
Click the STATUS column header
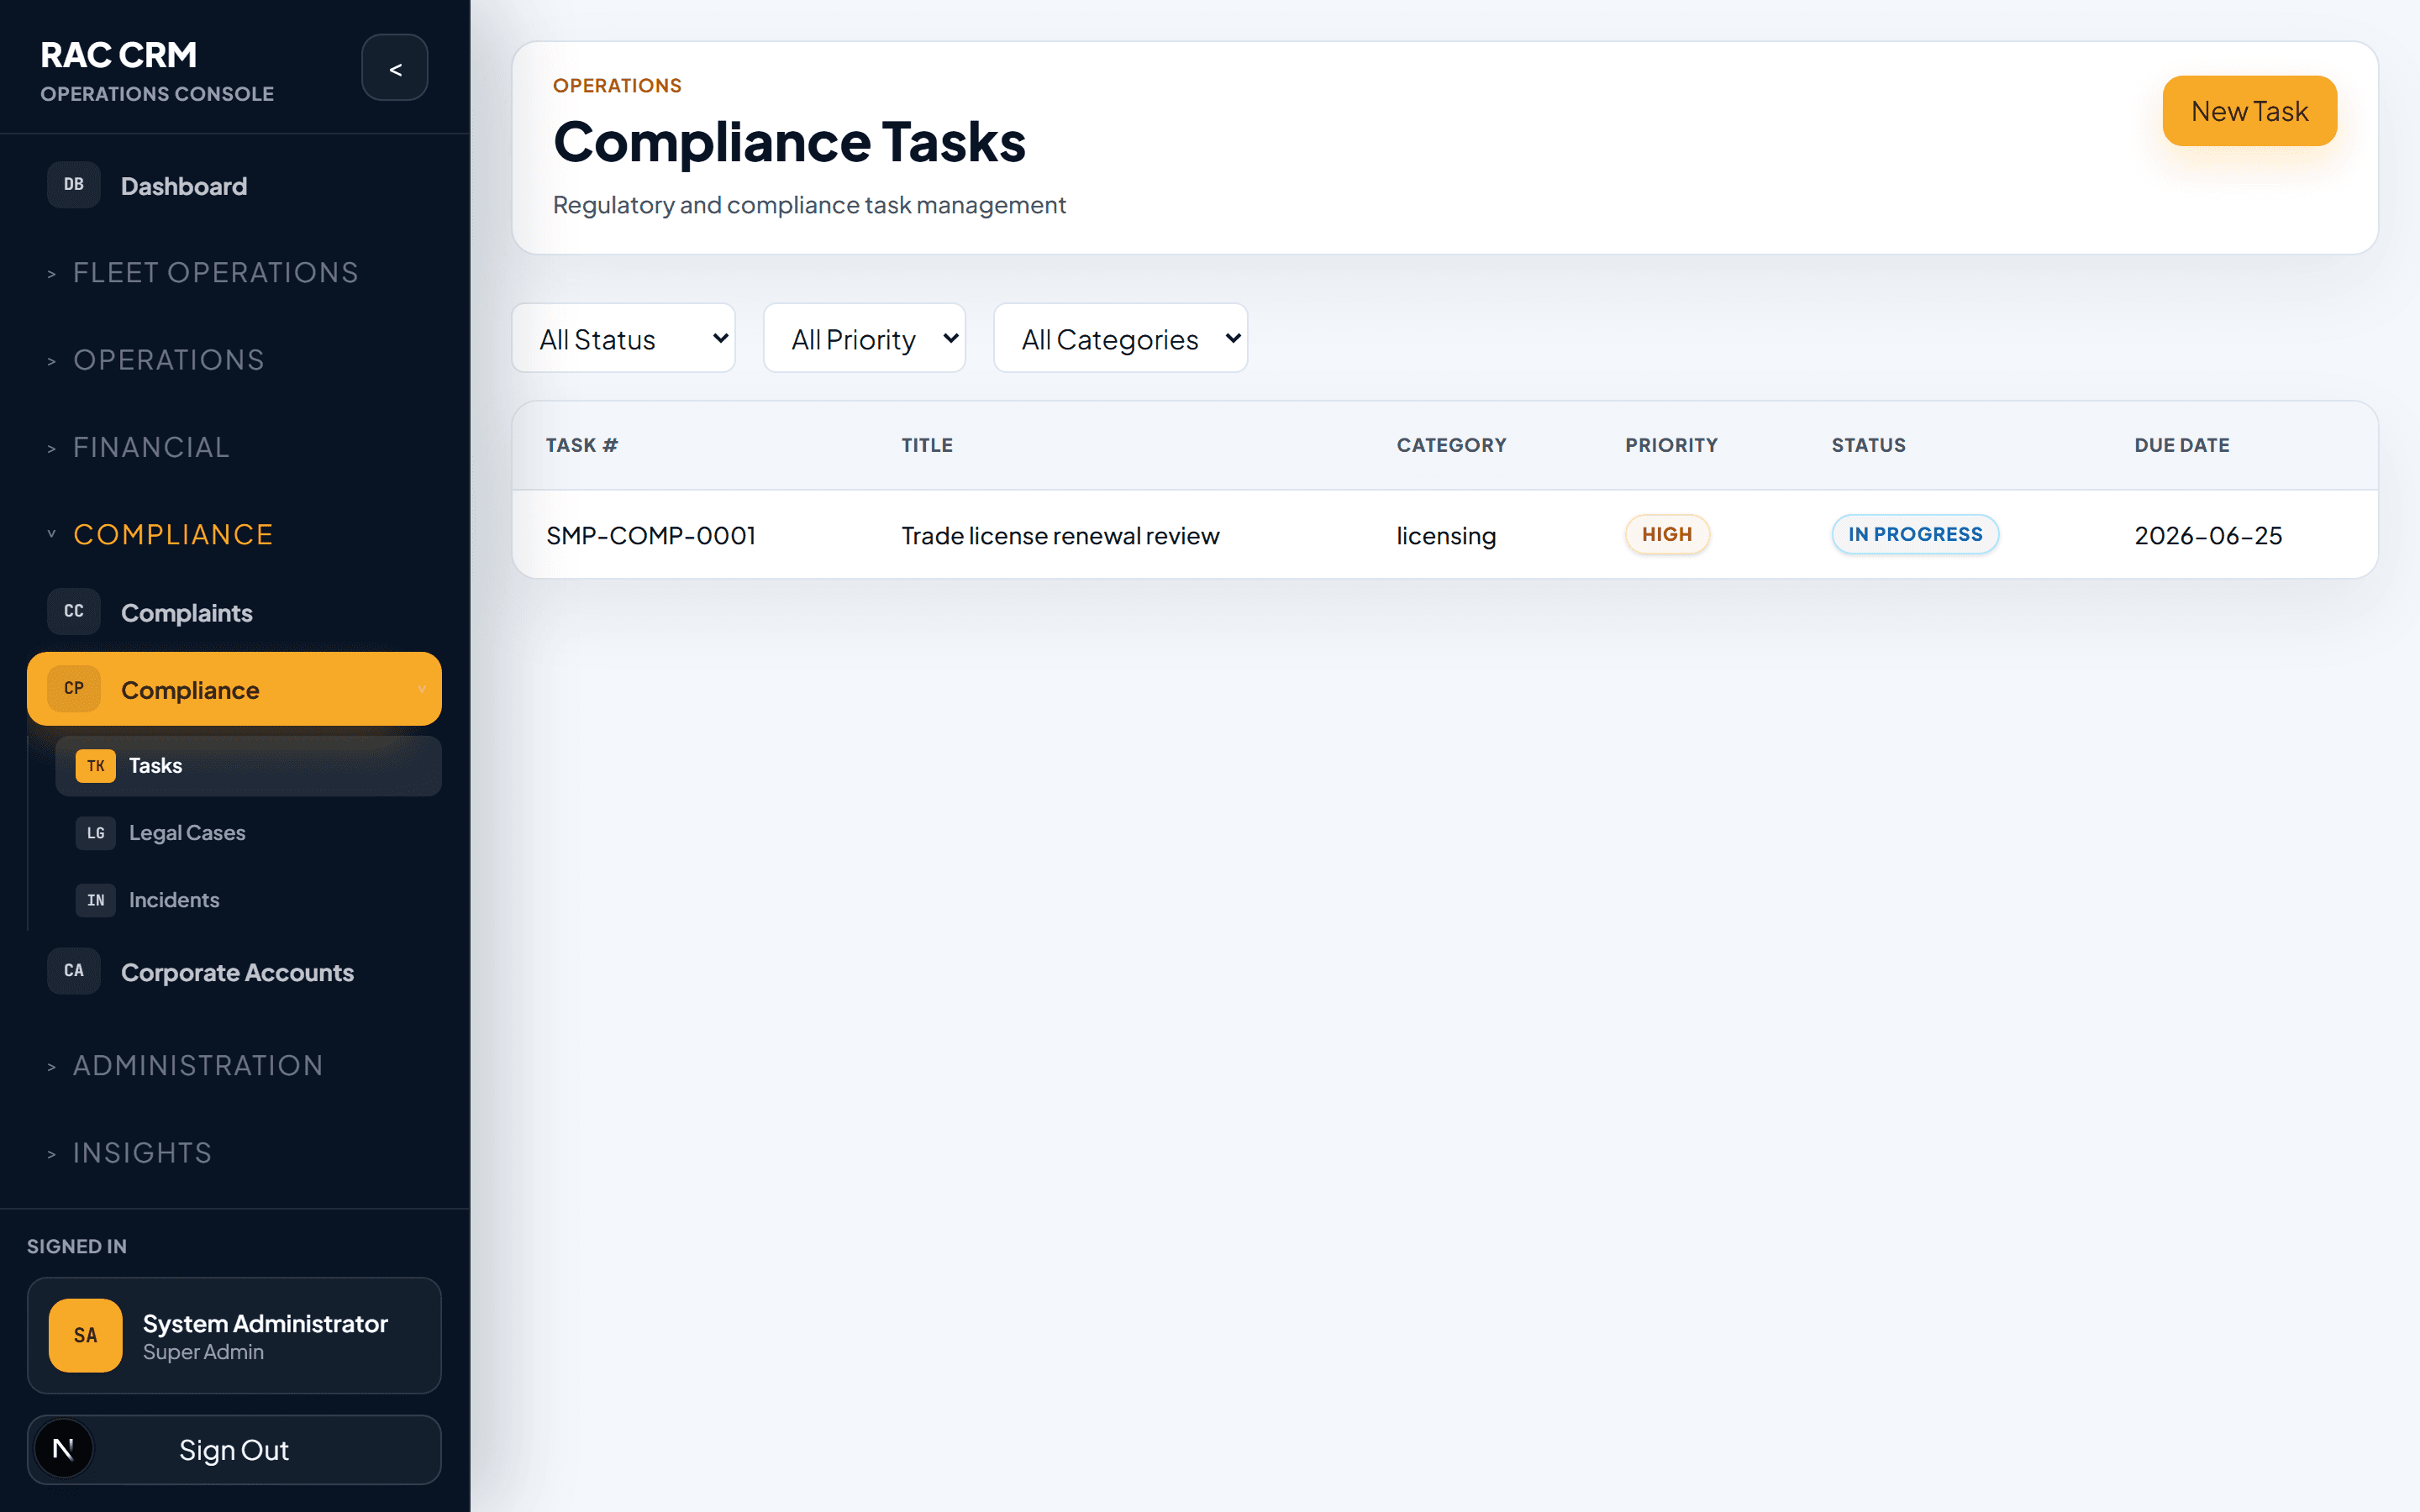tap(1868, 445)
